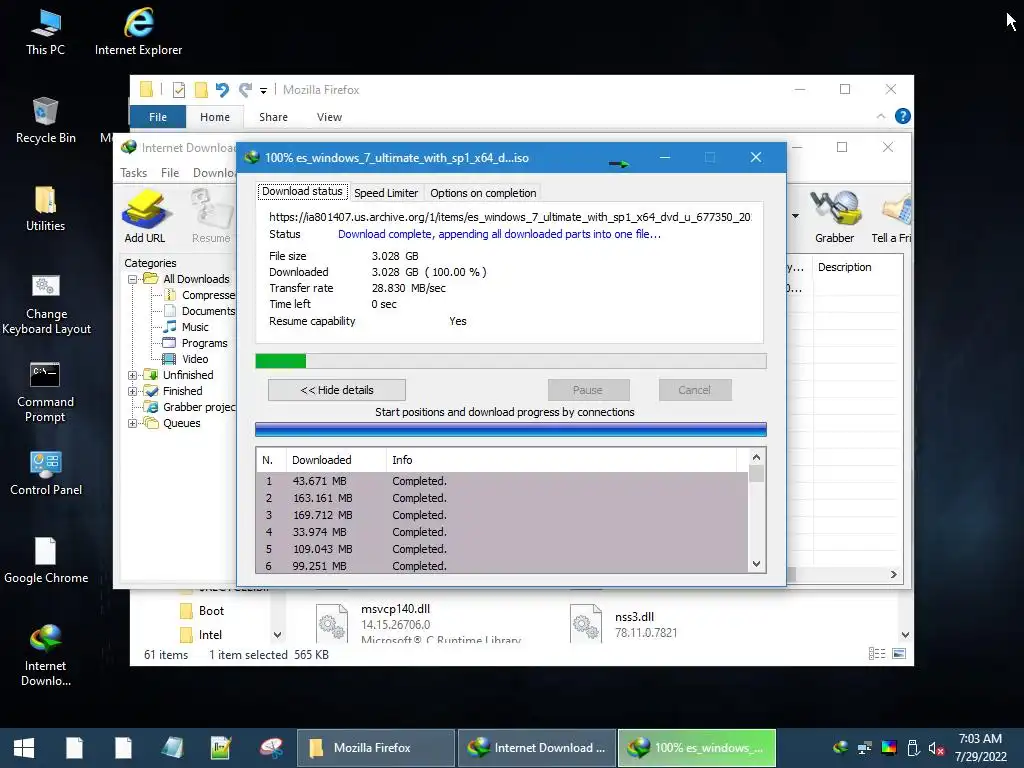Open This PC desktop icon
Image resolution: width=1024 pixels, height=768 pixels.
click(45, 31)
